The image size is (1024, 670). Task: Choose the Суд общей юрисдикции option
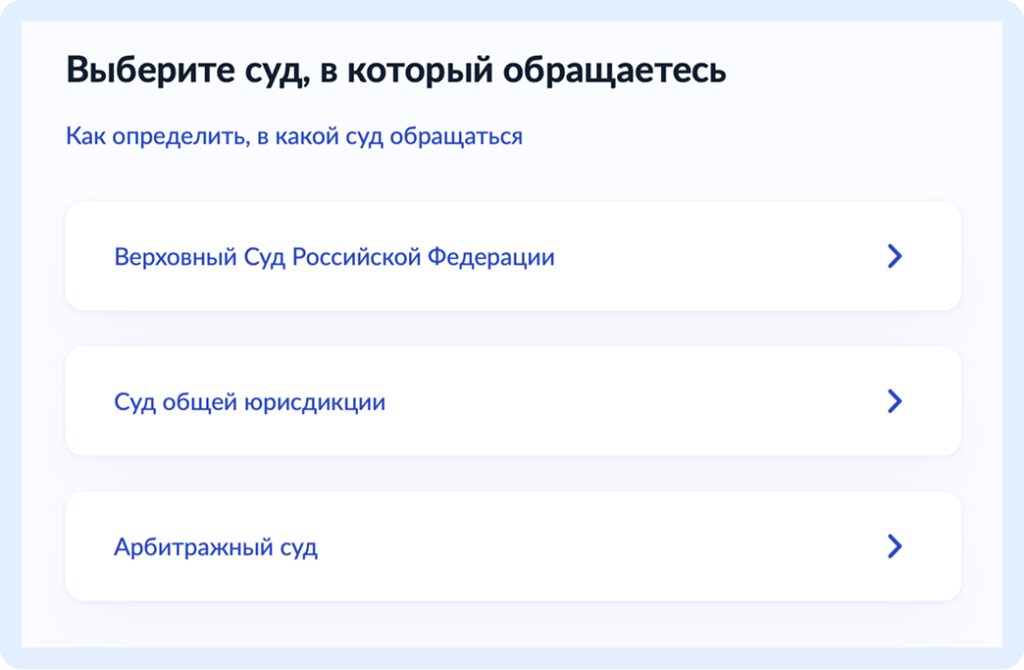512,402
